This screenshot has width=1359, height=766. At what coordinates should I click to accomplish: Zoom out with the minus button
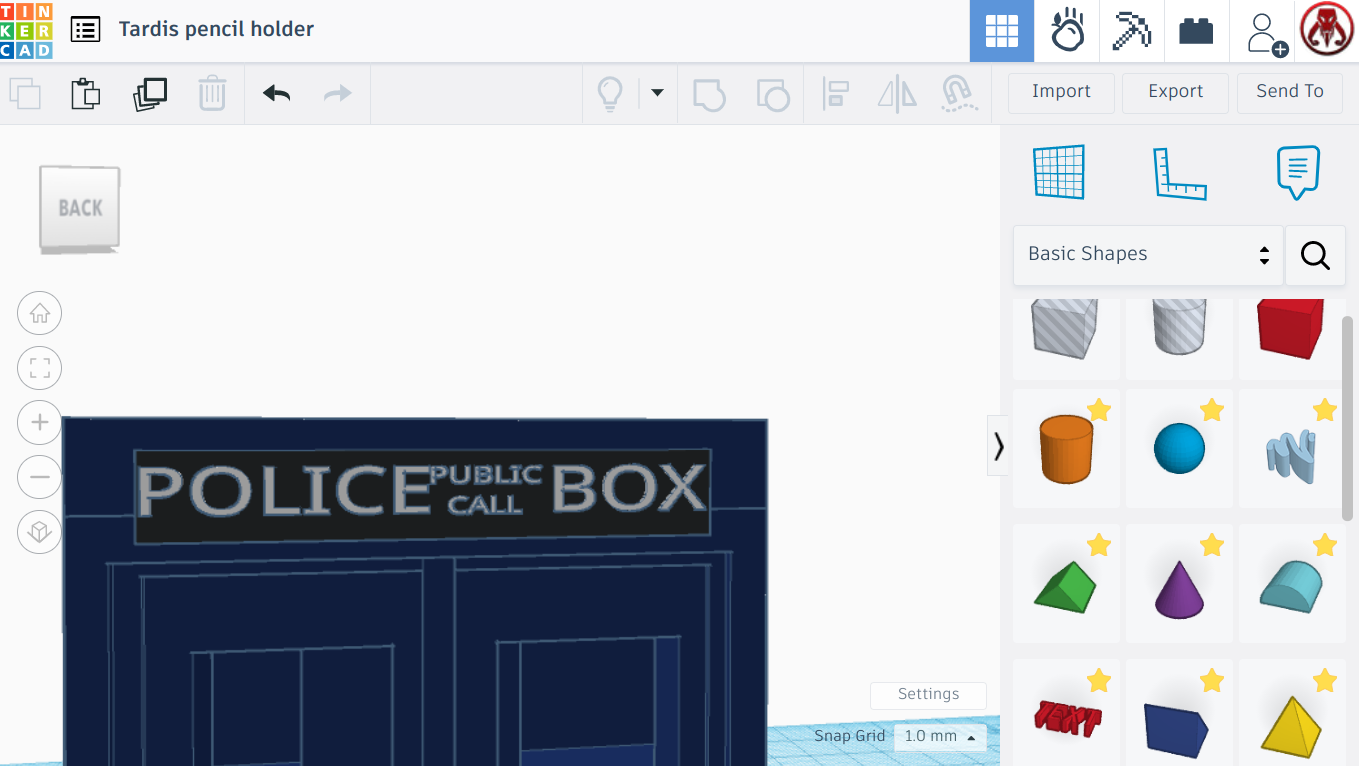pyautogui.click(x=40, y=477)
